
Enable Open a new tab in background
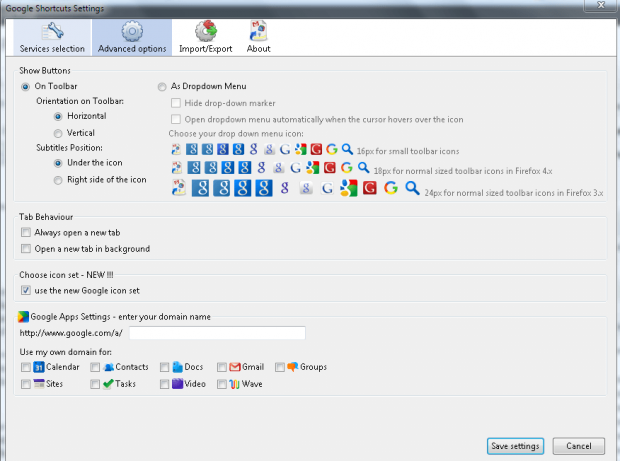coord(26,249)
